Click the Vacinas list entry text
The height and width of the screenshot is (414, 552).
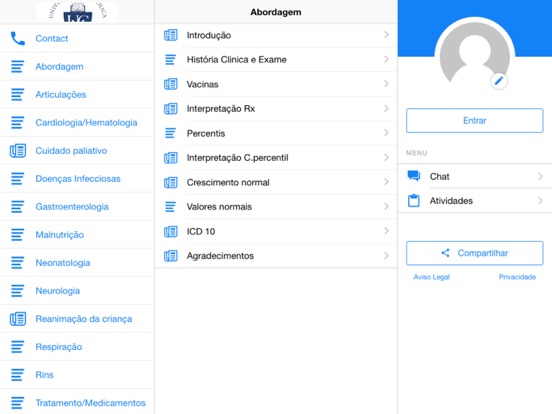click(202, 84)
